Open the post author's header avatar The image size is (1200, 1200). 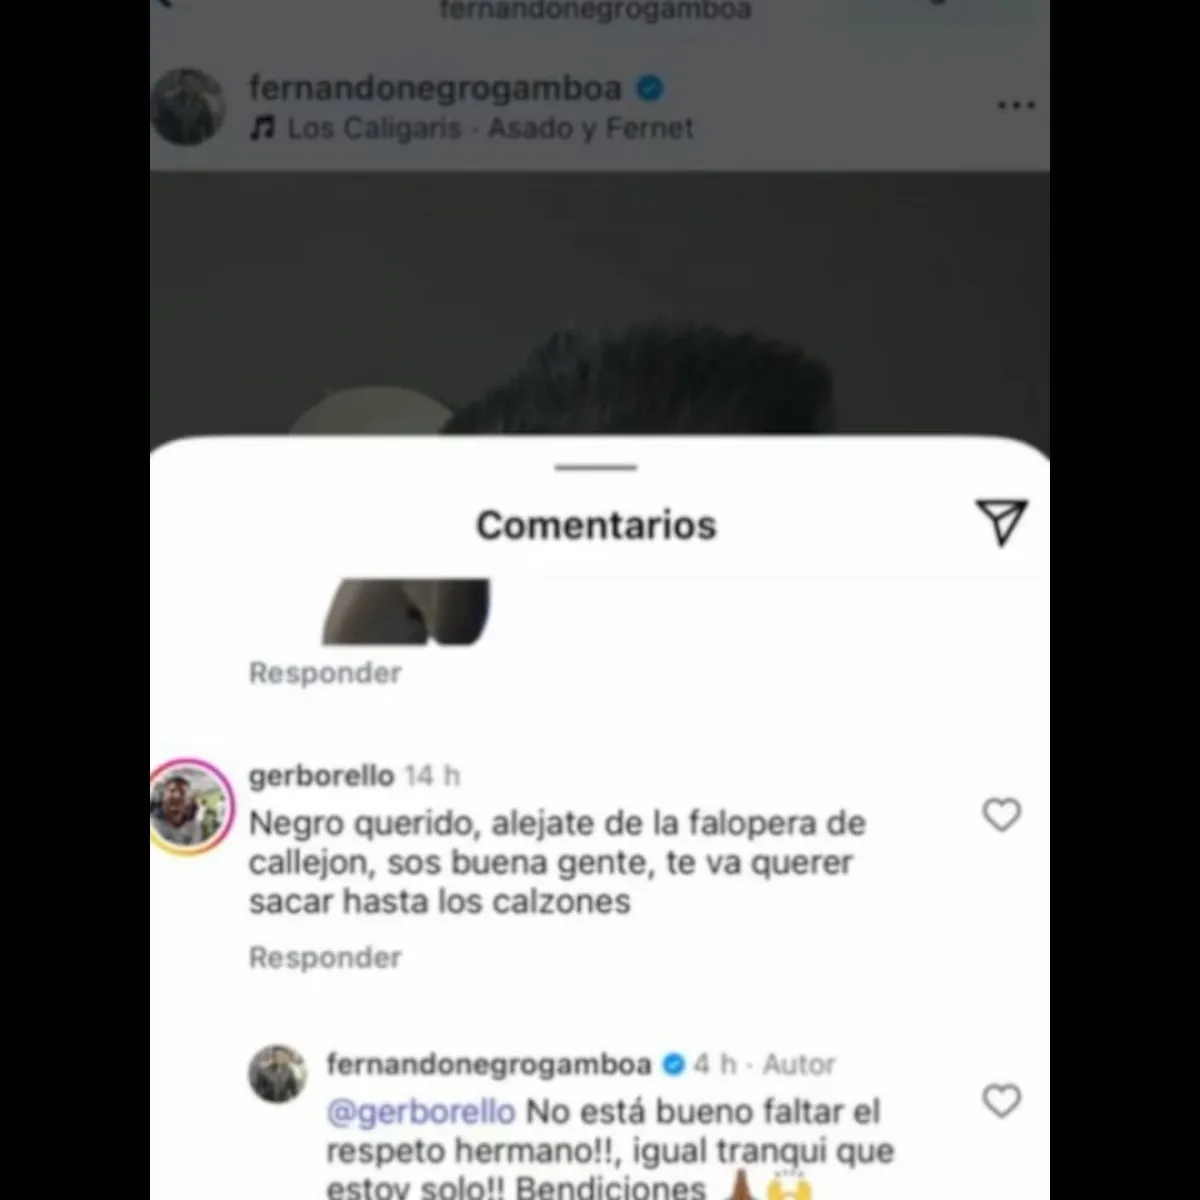[187, 106]
